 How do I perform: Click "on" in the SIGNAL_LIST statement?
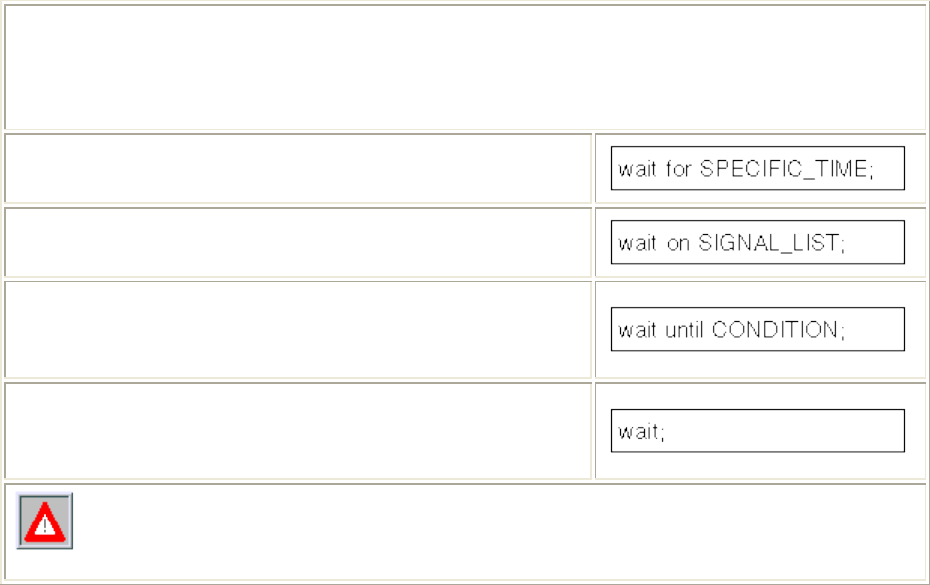pos(678,242)
